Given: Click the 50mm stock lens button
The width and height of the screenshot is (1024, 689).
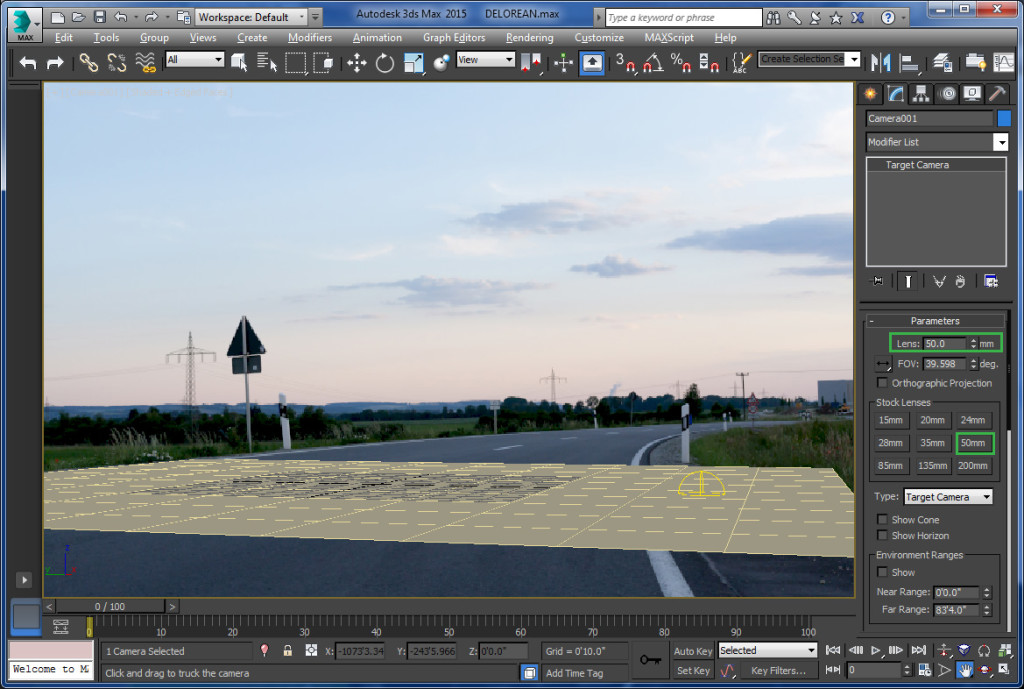Looking at the screenshot, I should 972,443.
